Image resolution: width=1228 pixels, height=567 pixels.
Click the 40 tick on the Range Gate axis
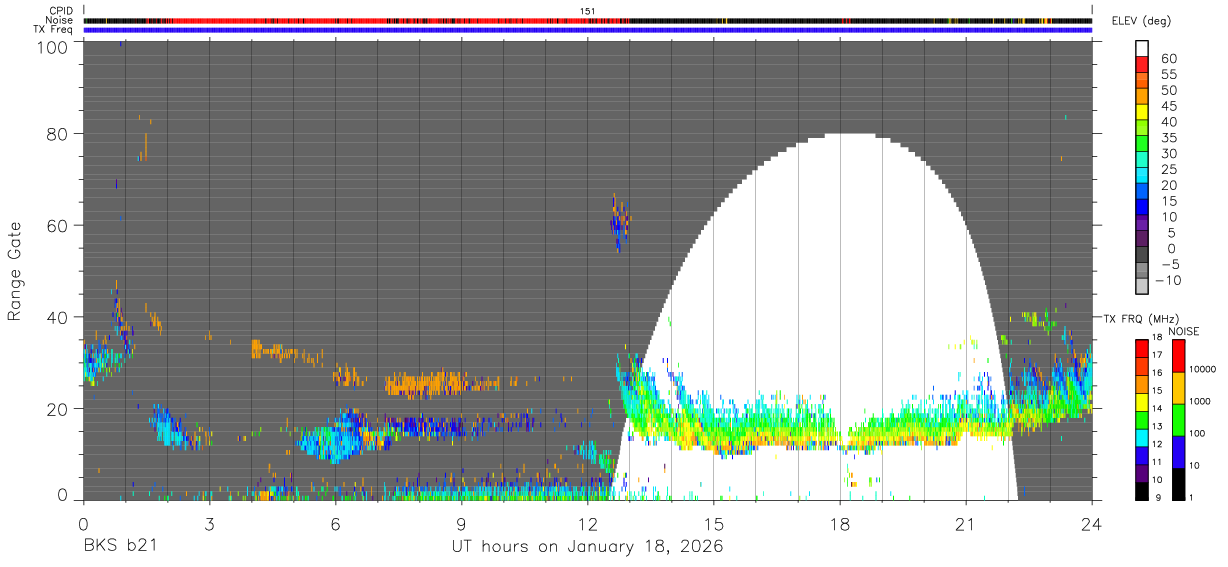59,317
